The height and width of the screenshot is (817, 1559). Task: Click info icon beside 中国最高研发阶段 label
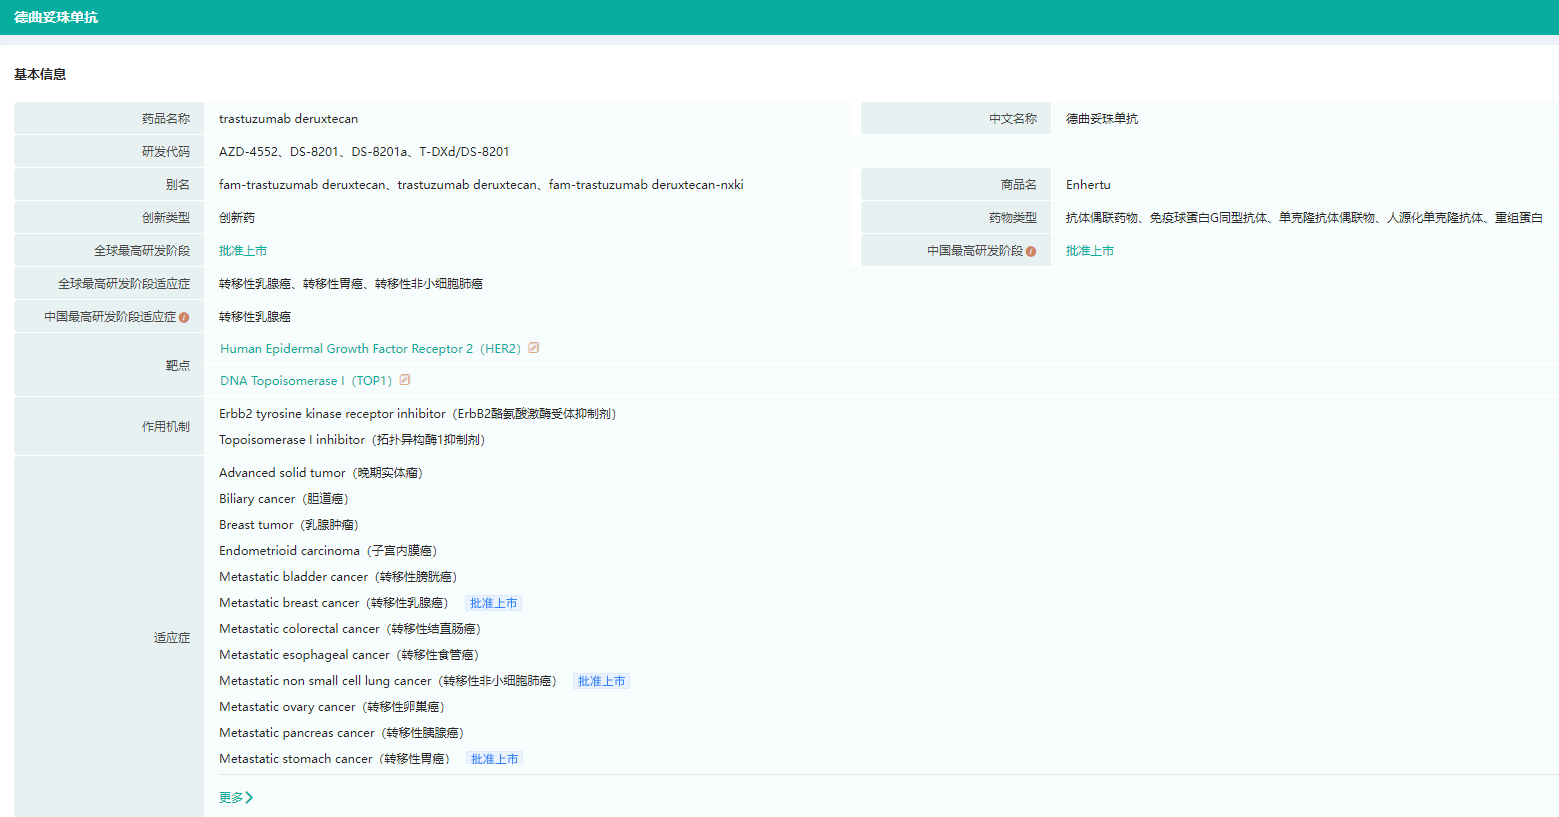coord(1031,251)
